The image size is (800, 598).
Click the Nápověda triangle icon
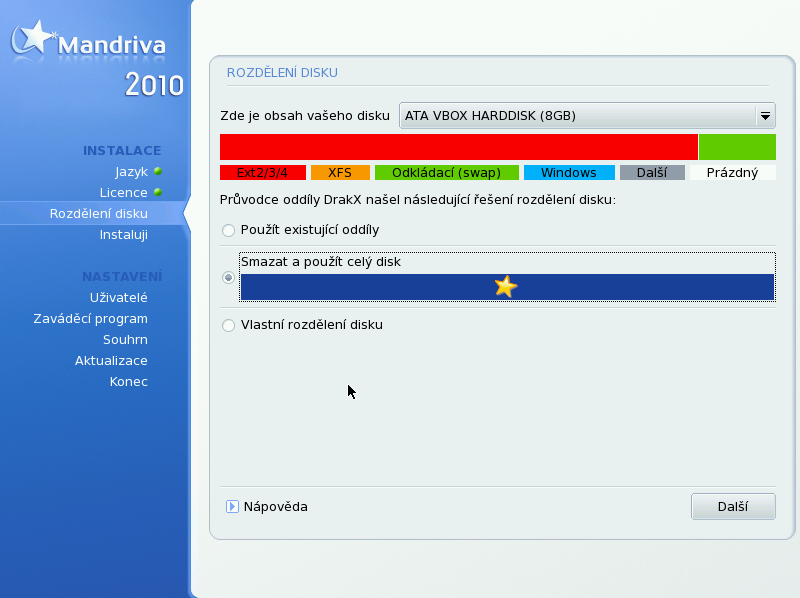232,506
